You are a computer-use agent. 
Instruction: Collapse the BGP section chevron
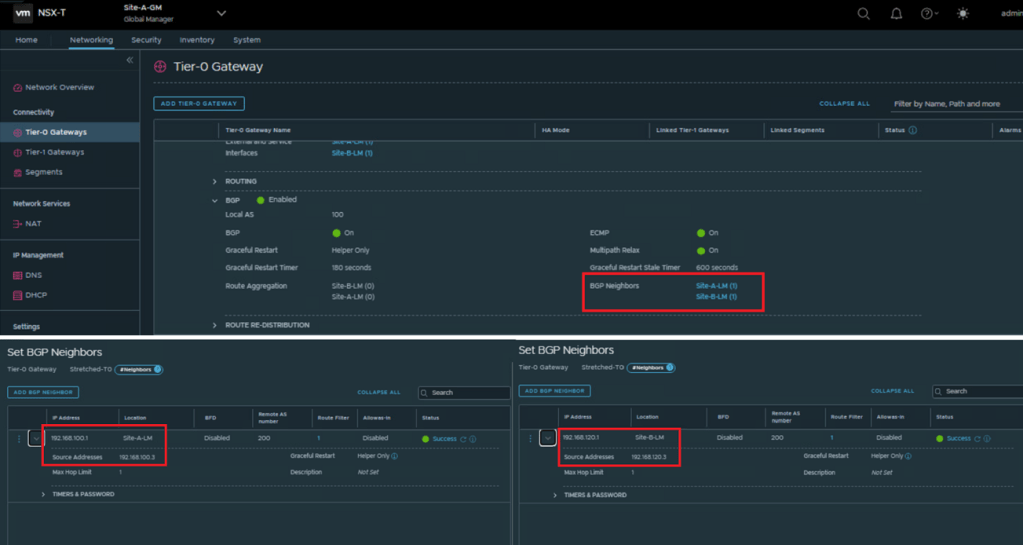tap(215, 201)
